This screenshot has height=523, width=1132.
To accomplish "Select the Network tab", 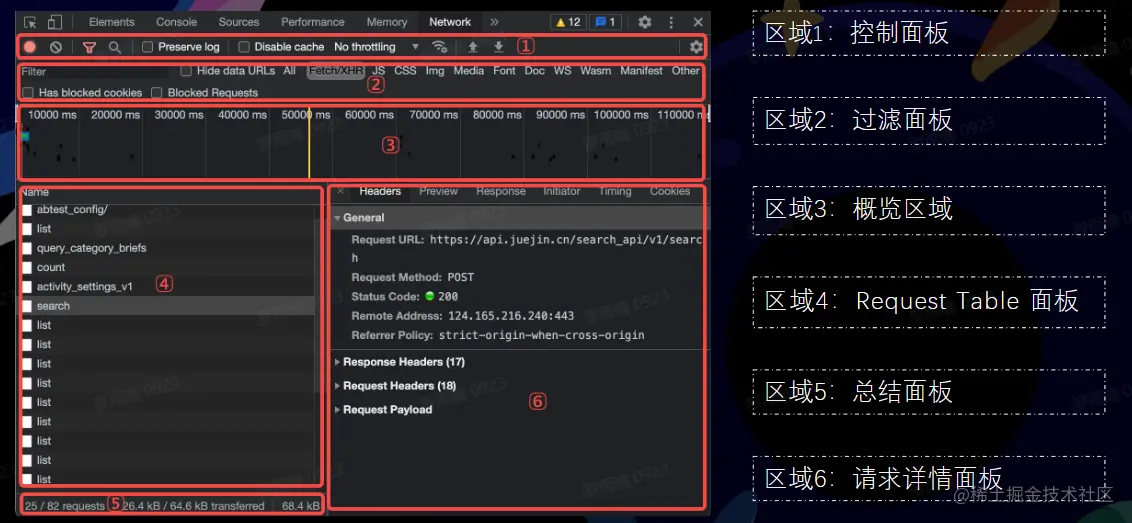I will coord(450,22).
